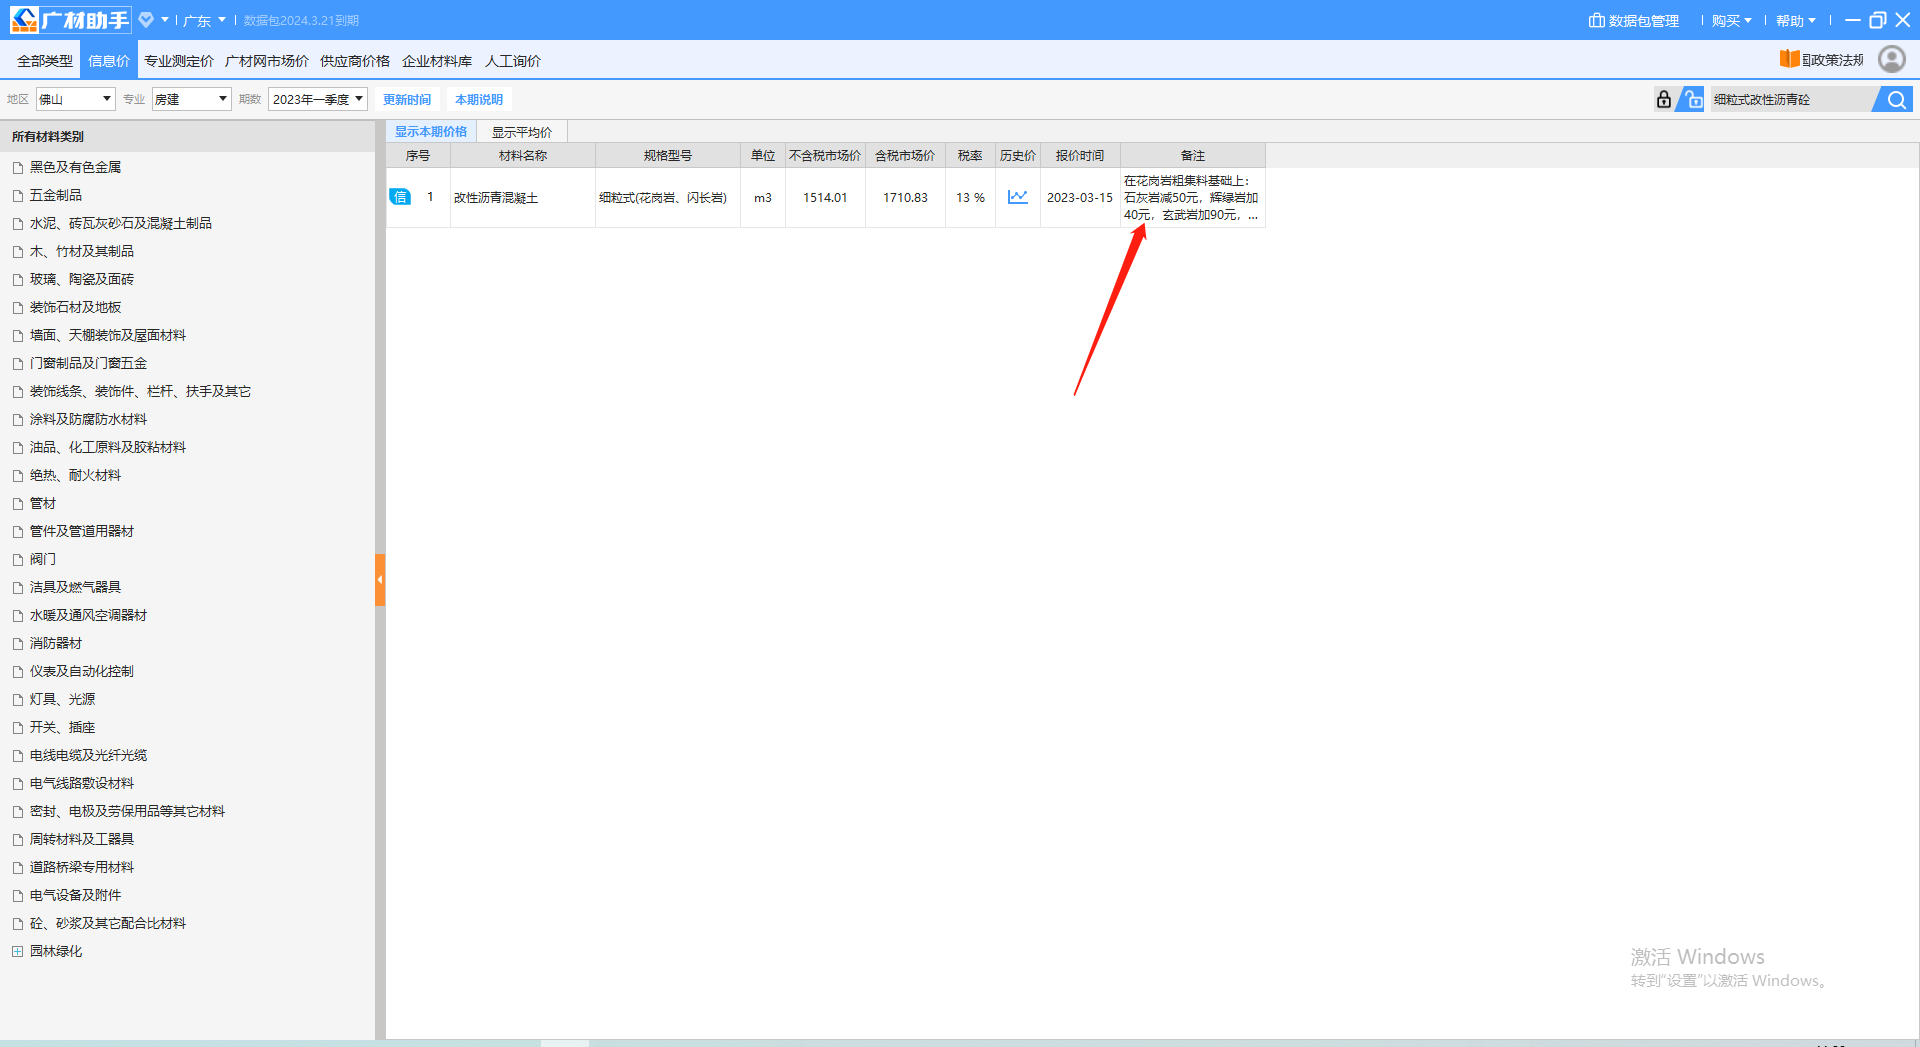Click the magnifier search button
Image resolution: width=1920 pixels, height=1047 pixels.
click(1896, 99)
